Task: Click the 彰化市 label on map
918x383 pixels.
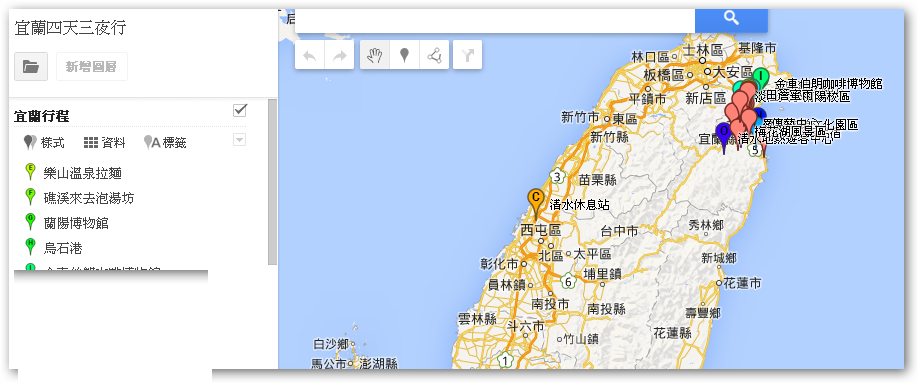Action: tap(499, 264)
